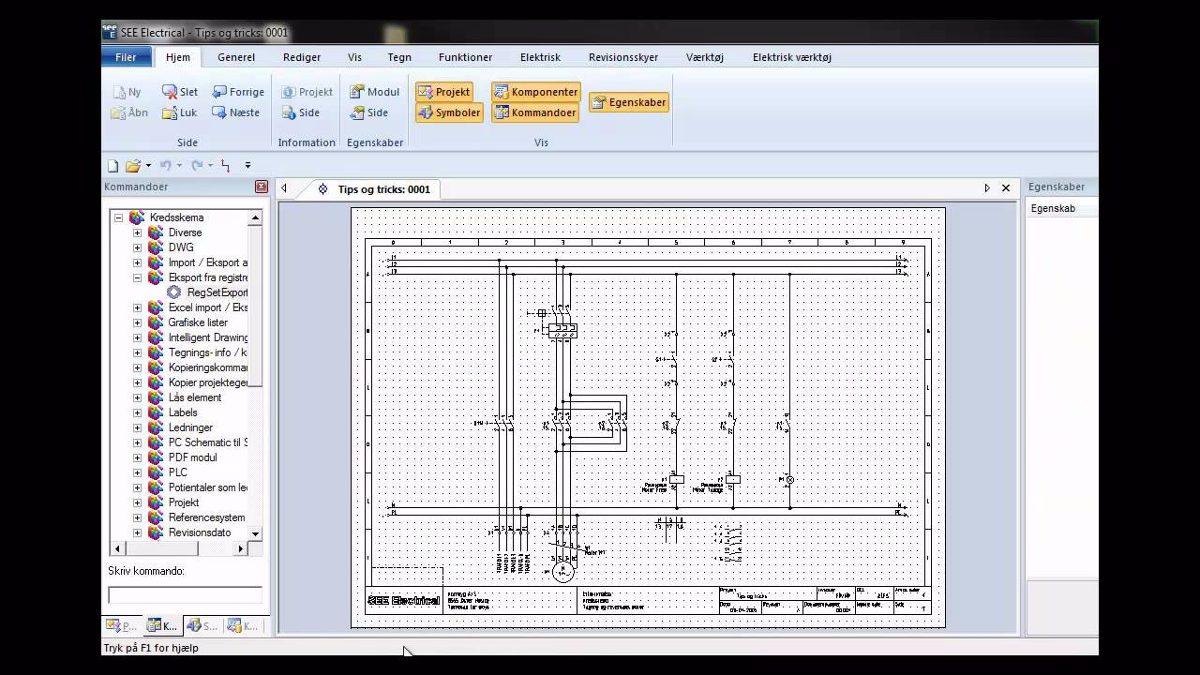Select the Lås element tree item
This screenshot has height=675, width=1200.
(195, 397)
